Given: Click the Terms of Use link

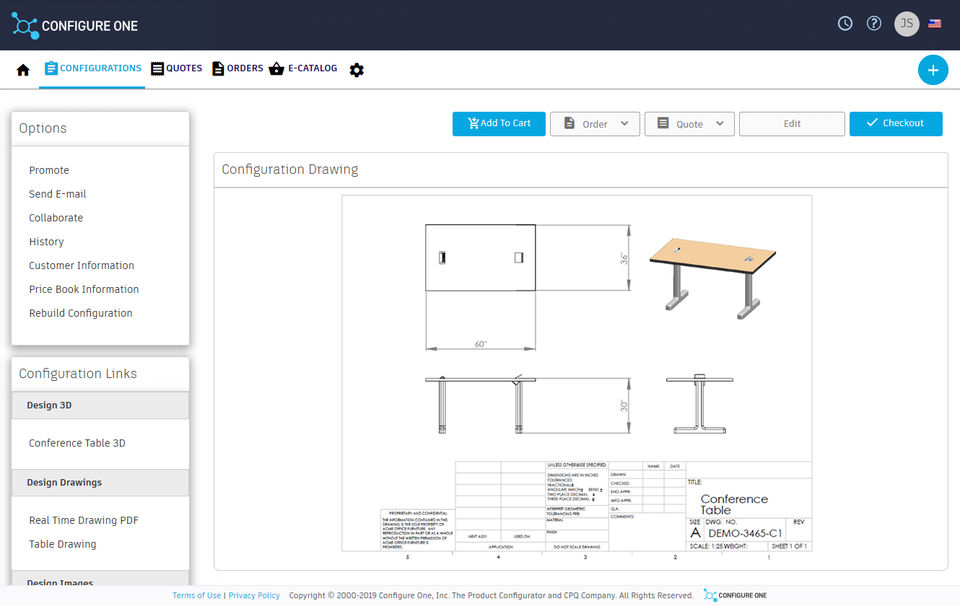Looking at the screenshot, I should [197, 595].
